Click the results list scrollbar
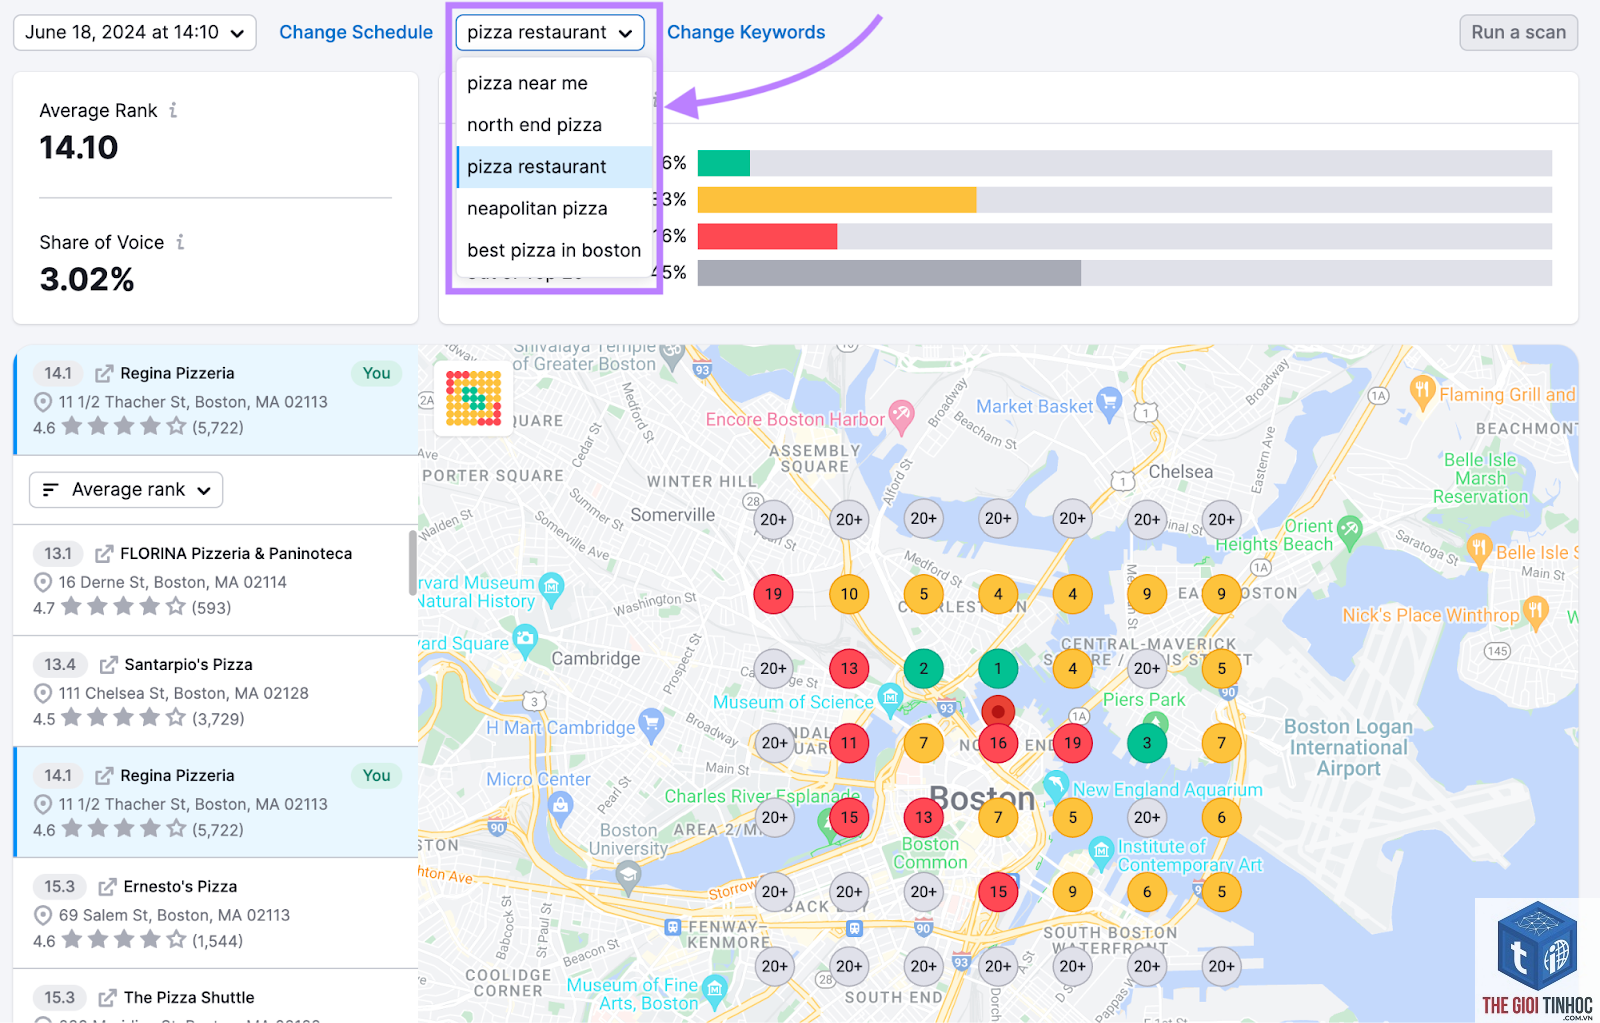 (x=412, y=562)
